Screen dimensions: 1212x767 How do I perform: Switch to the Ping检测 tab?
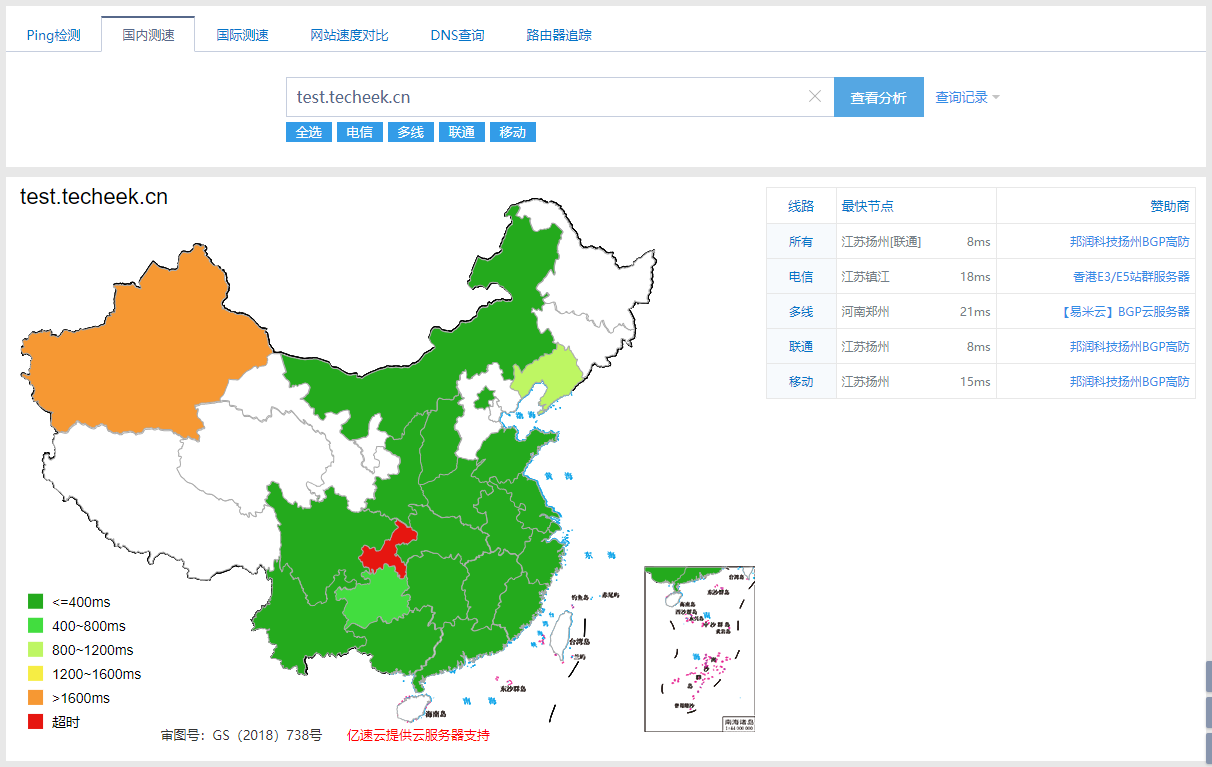pos(54,35)
